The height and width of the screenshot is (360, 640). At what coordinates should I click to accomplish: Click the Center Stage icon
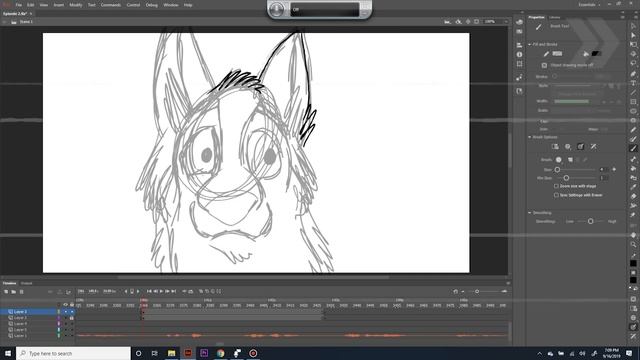468,22
